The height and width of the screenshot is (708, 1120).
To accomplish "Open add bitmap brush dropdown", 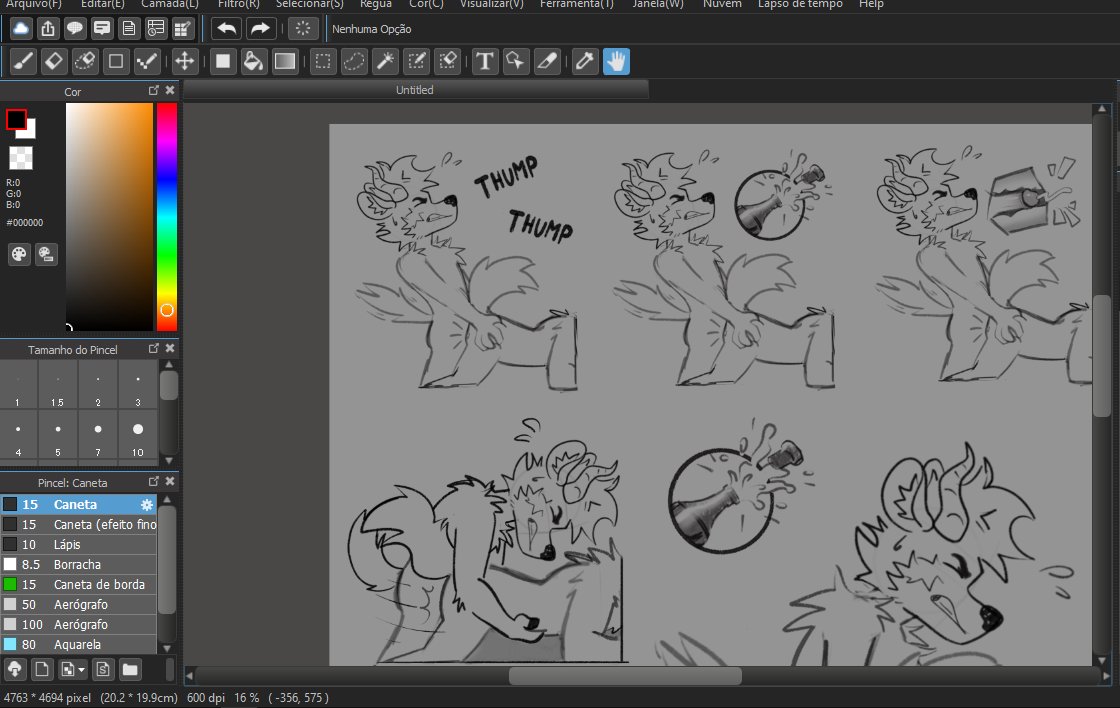I will (x=73, y=669).
